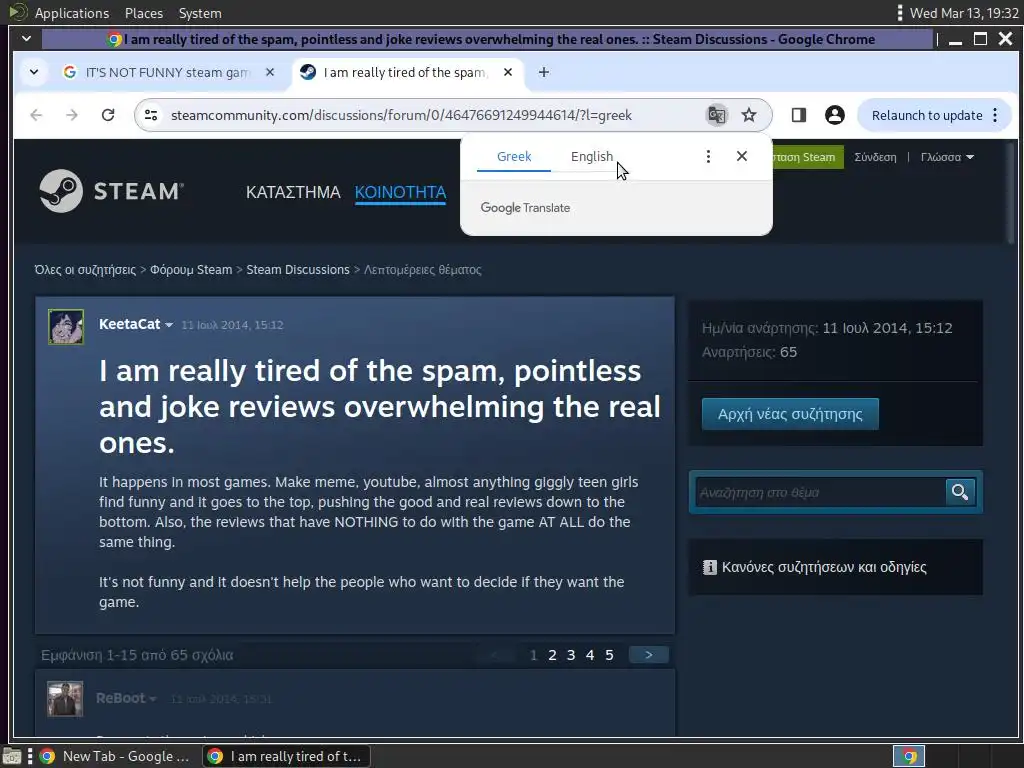Open the tab search chevron in Chrome
Image resolution: width=1024 pixels, height=768 pixels.
click(34, 72)
